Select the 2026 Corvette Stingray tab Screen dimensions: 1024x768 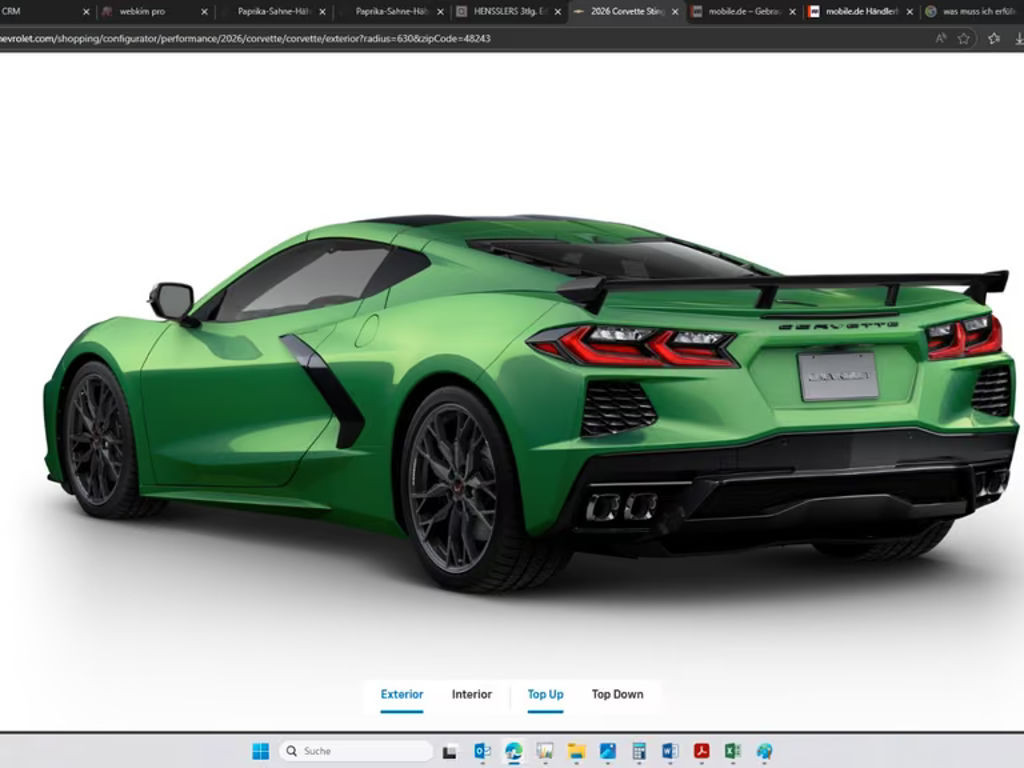pos(627,12)
